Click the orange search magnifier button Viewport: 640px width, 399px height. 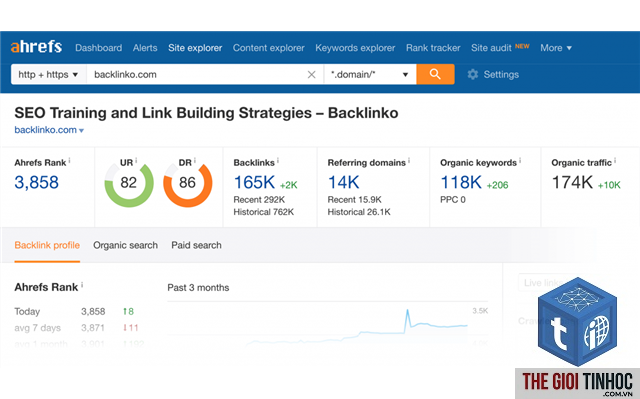[x=435, y=74]
